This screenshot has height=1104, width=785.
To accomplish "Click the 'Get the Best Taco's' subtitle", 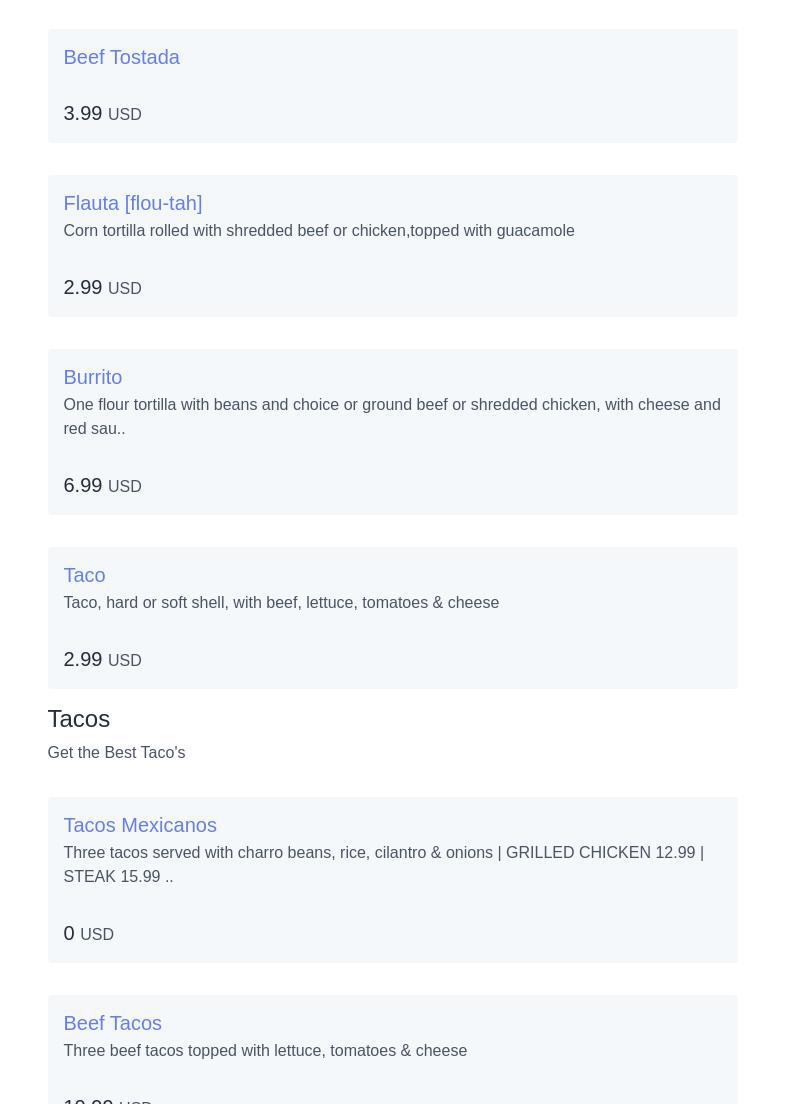I will point(116,753).
